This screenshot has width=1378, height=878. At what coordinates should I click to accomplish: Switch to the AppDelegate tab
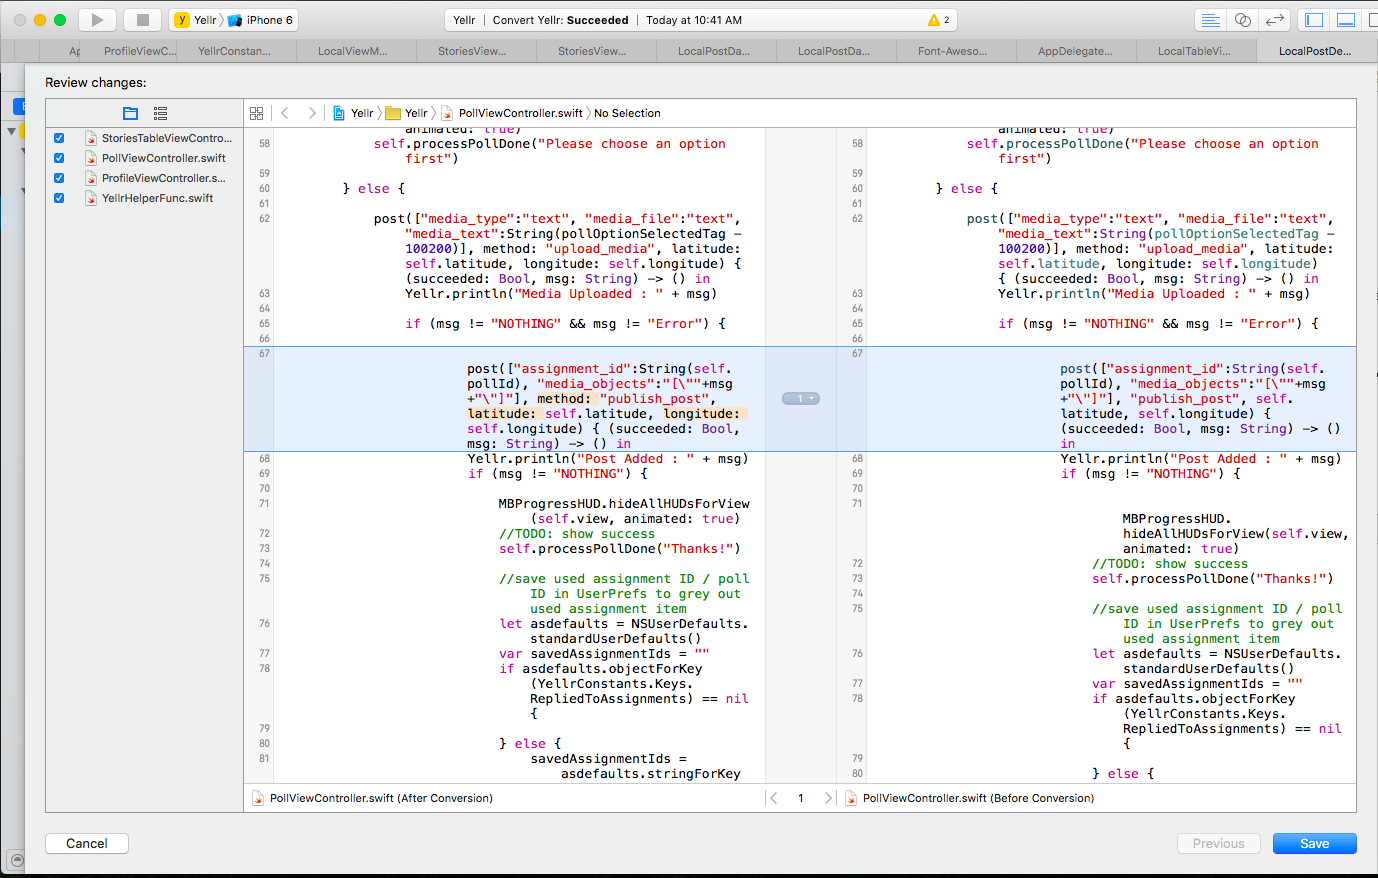[x=1075, y=51]
